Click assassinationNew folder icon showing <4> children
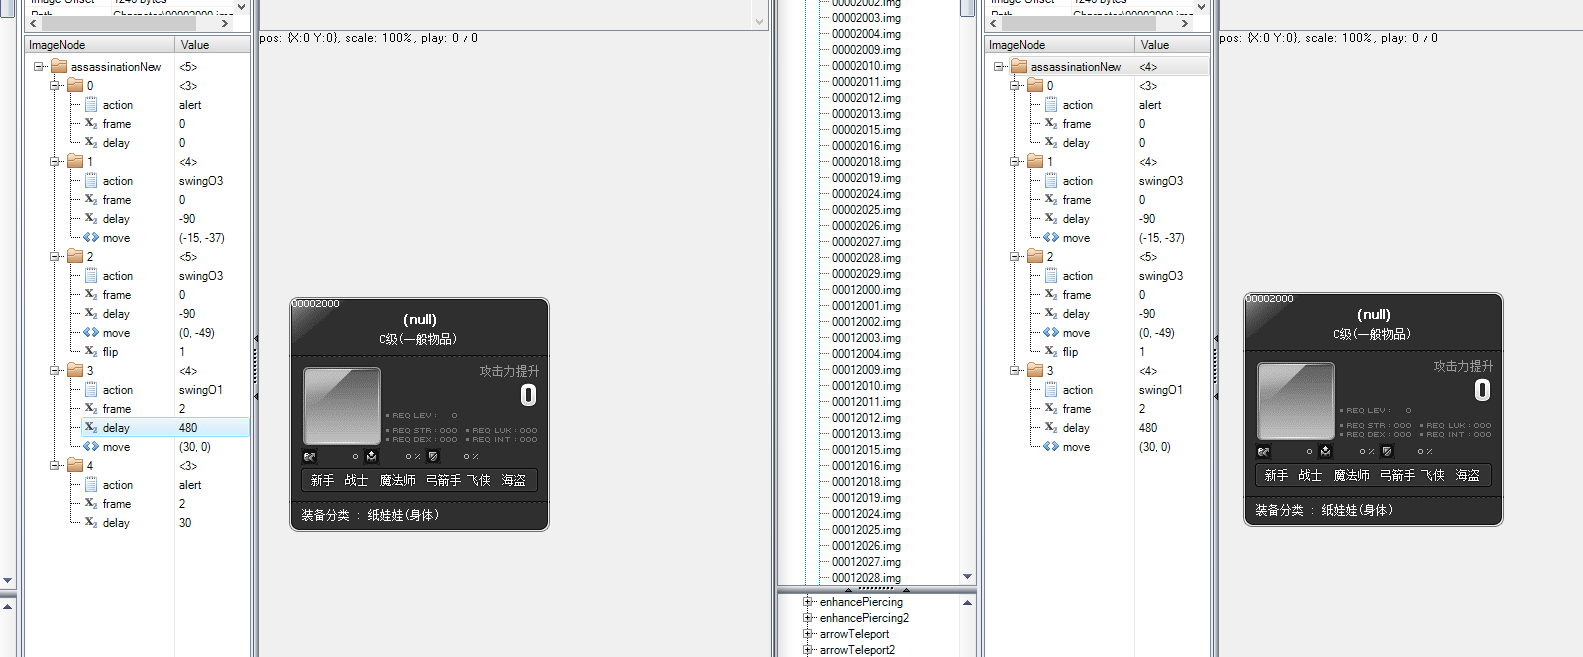 click(1019, 67)
